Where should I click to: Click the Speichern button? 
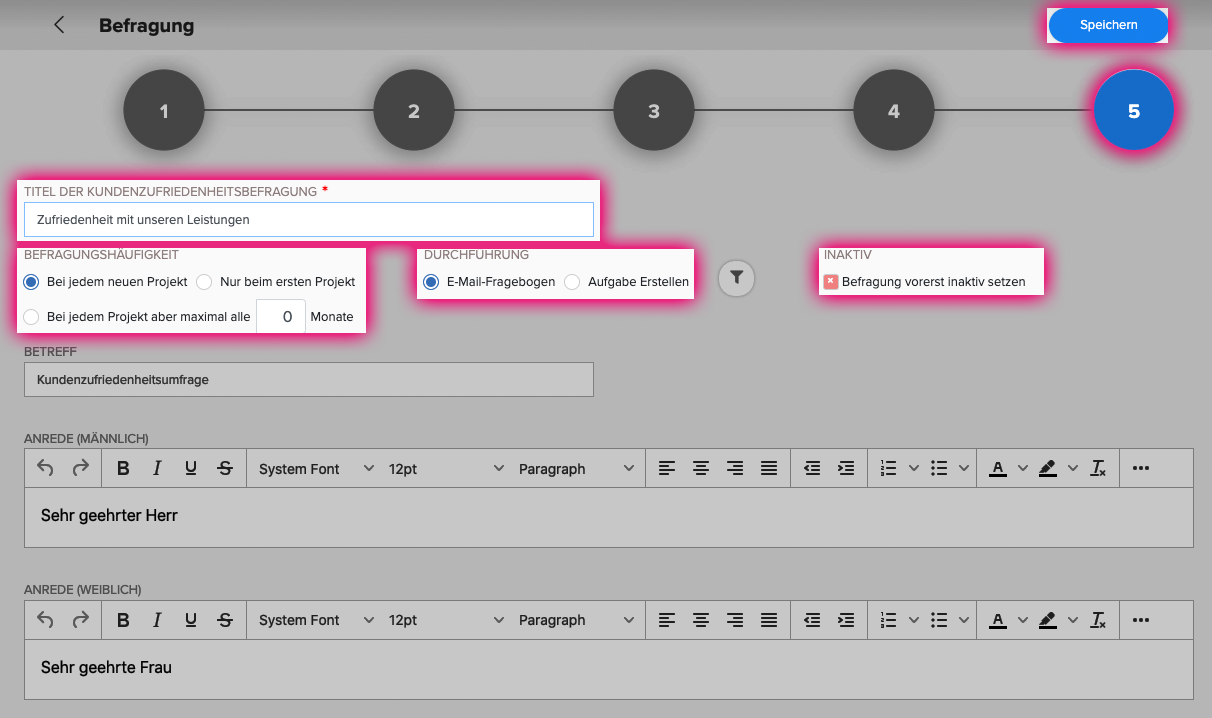[x=1108, y=25]
